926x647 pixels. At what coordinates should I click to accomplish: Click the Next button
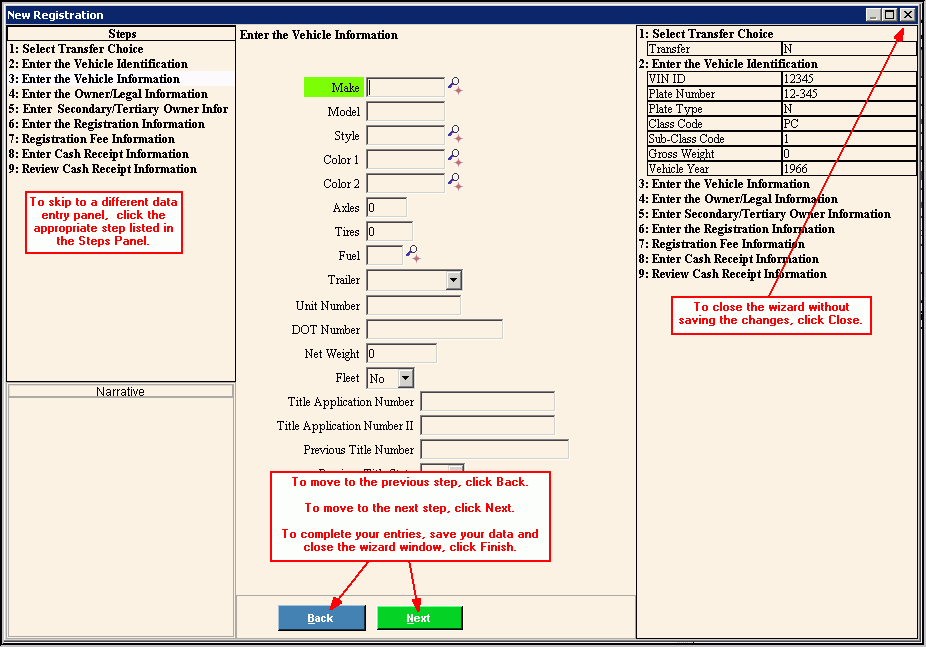(x=419, y=618)
